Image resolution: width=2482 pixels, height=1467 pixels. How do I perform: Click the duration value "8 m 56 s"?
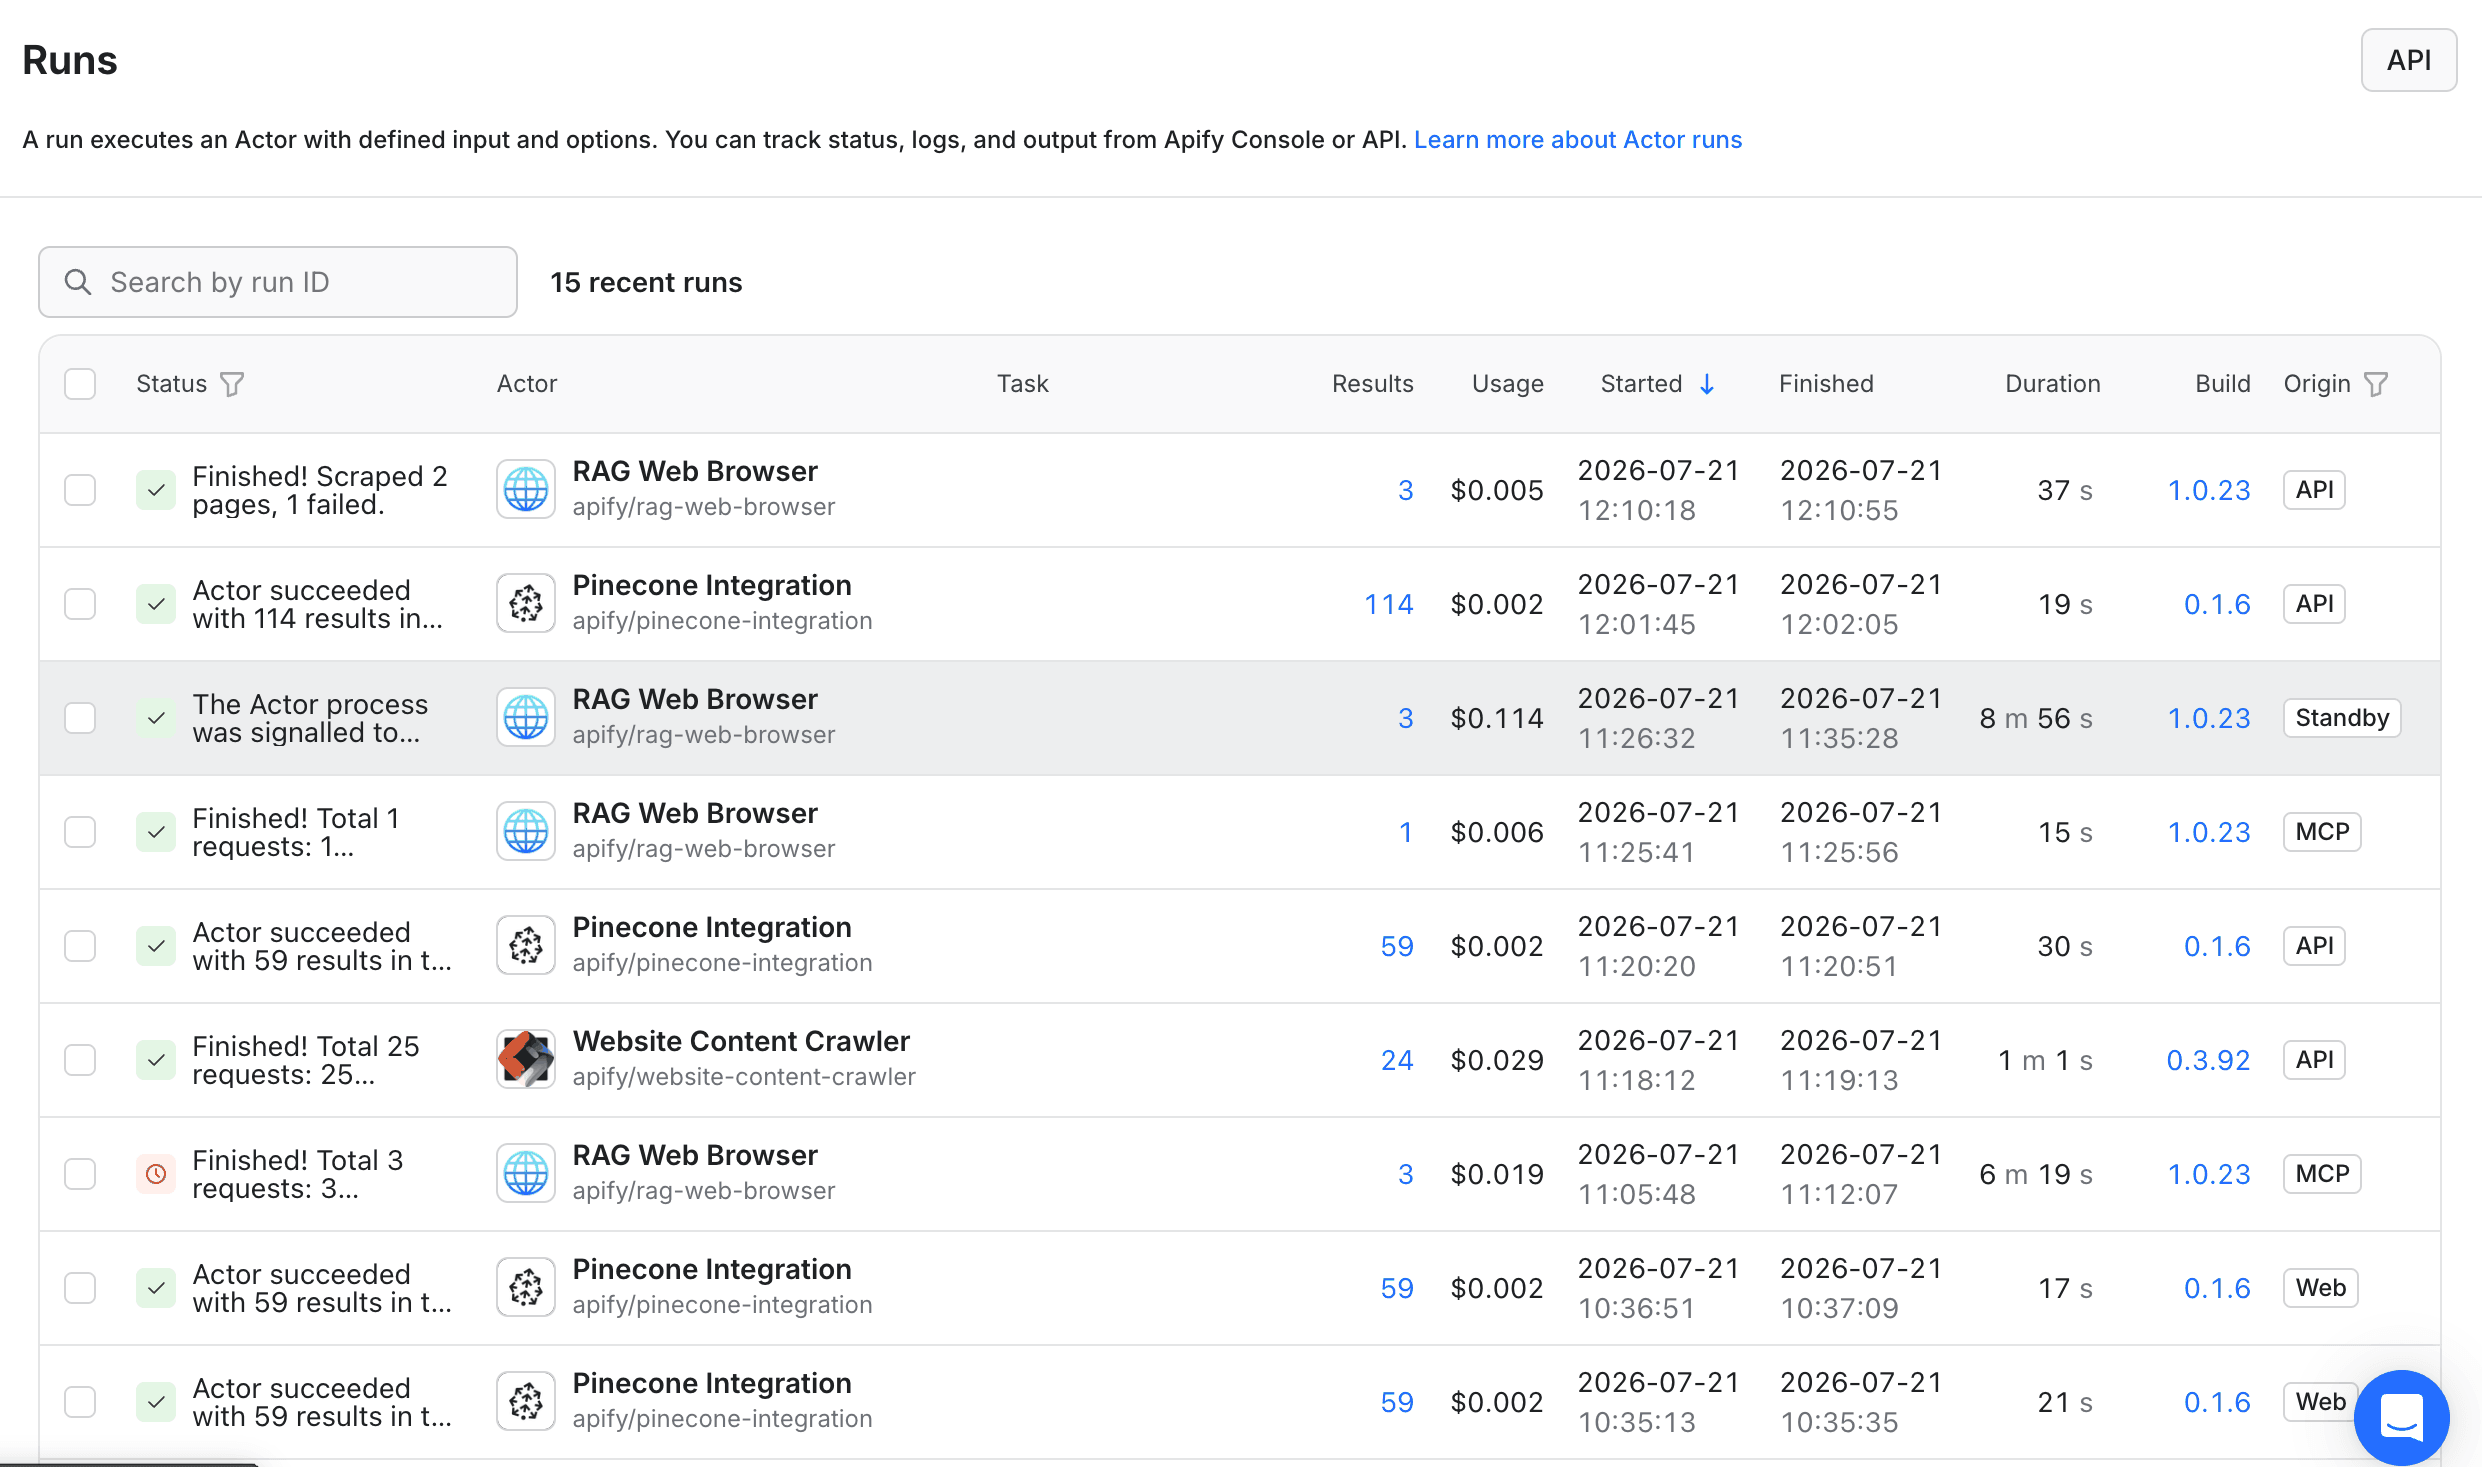(x=2036, y=718)
